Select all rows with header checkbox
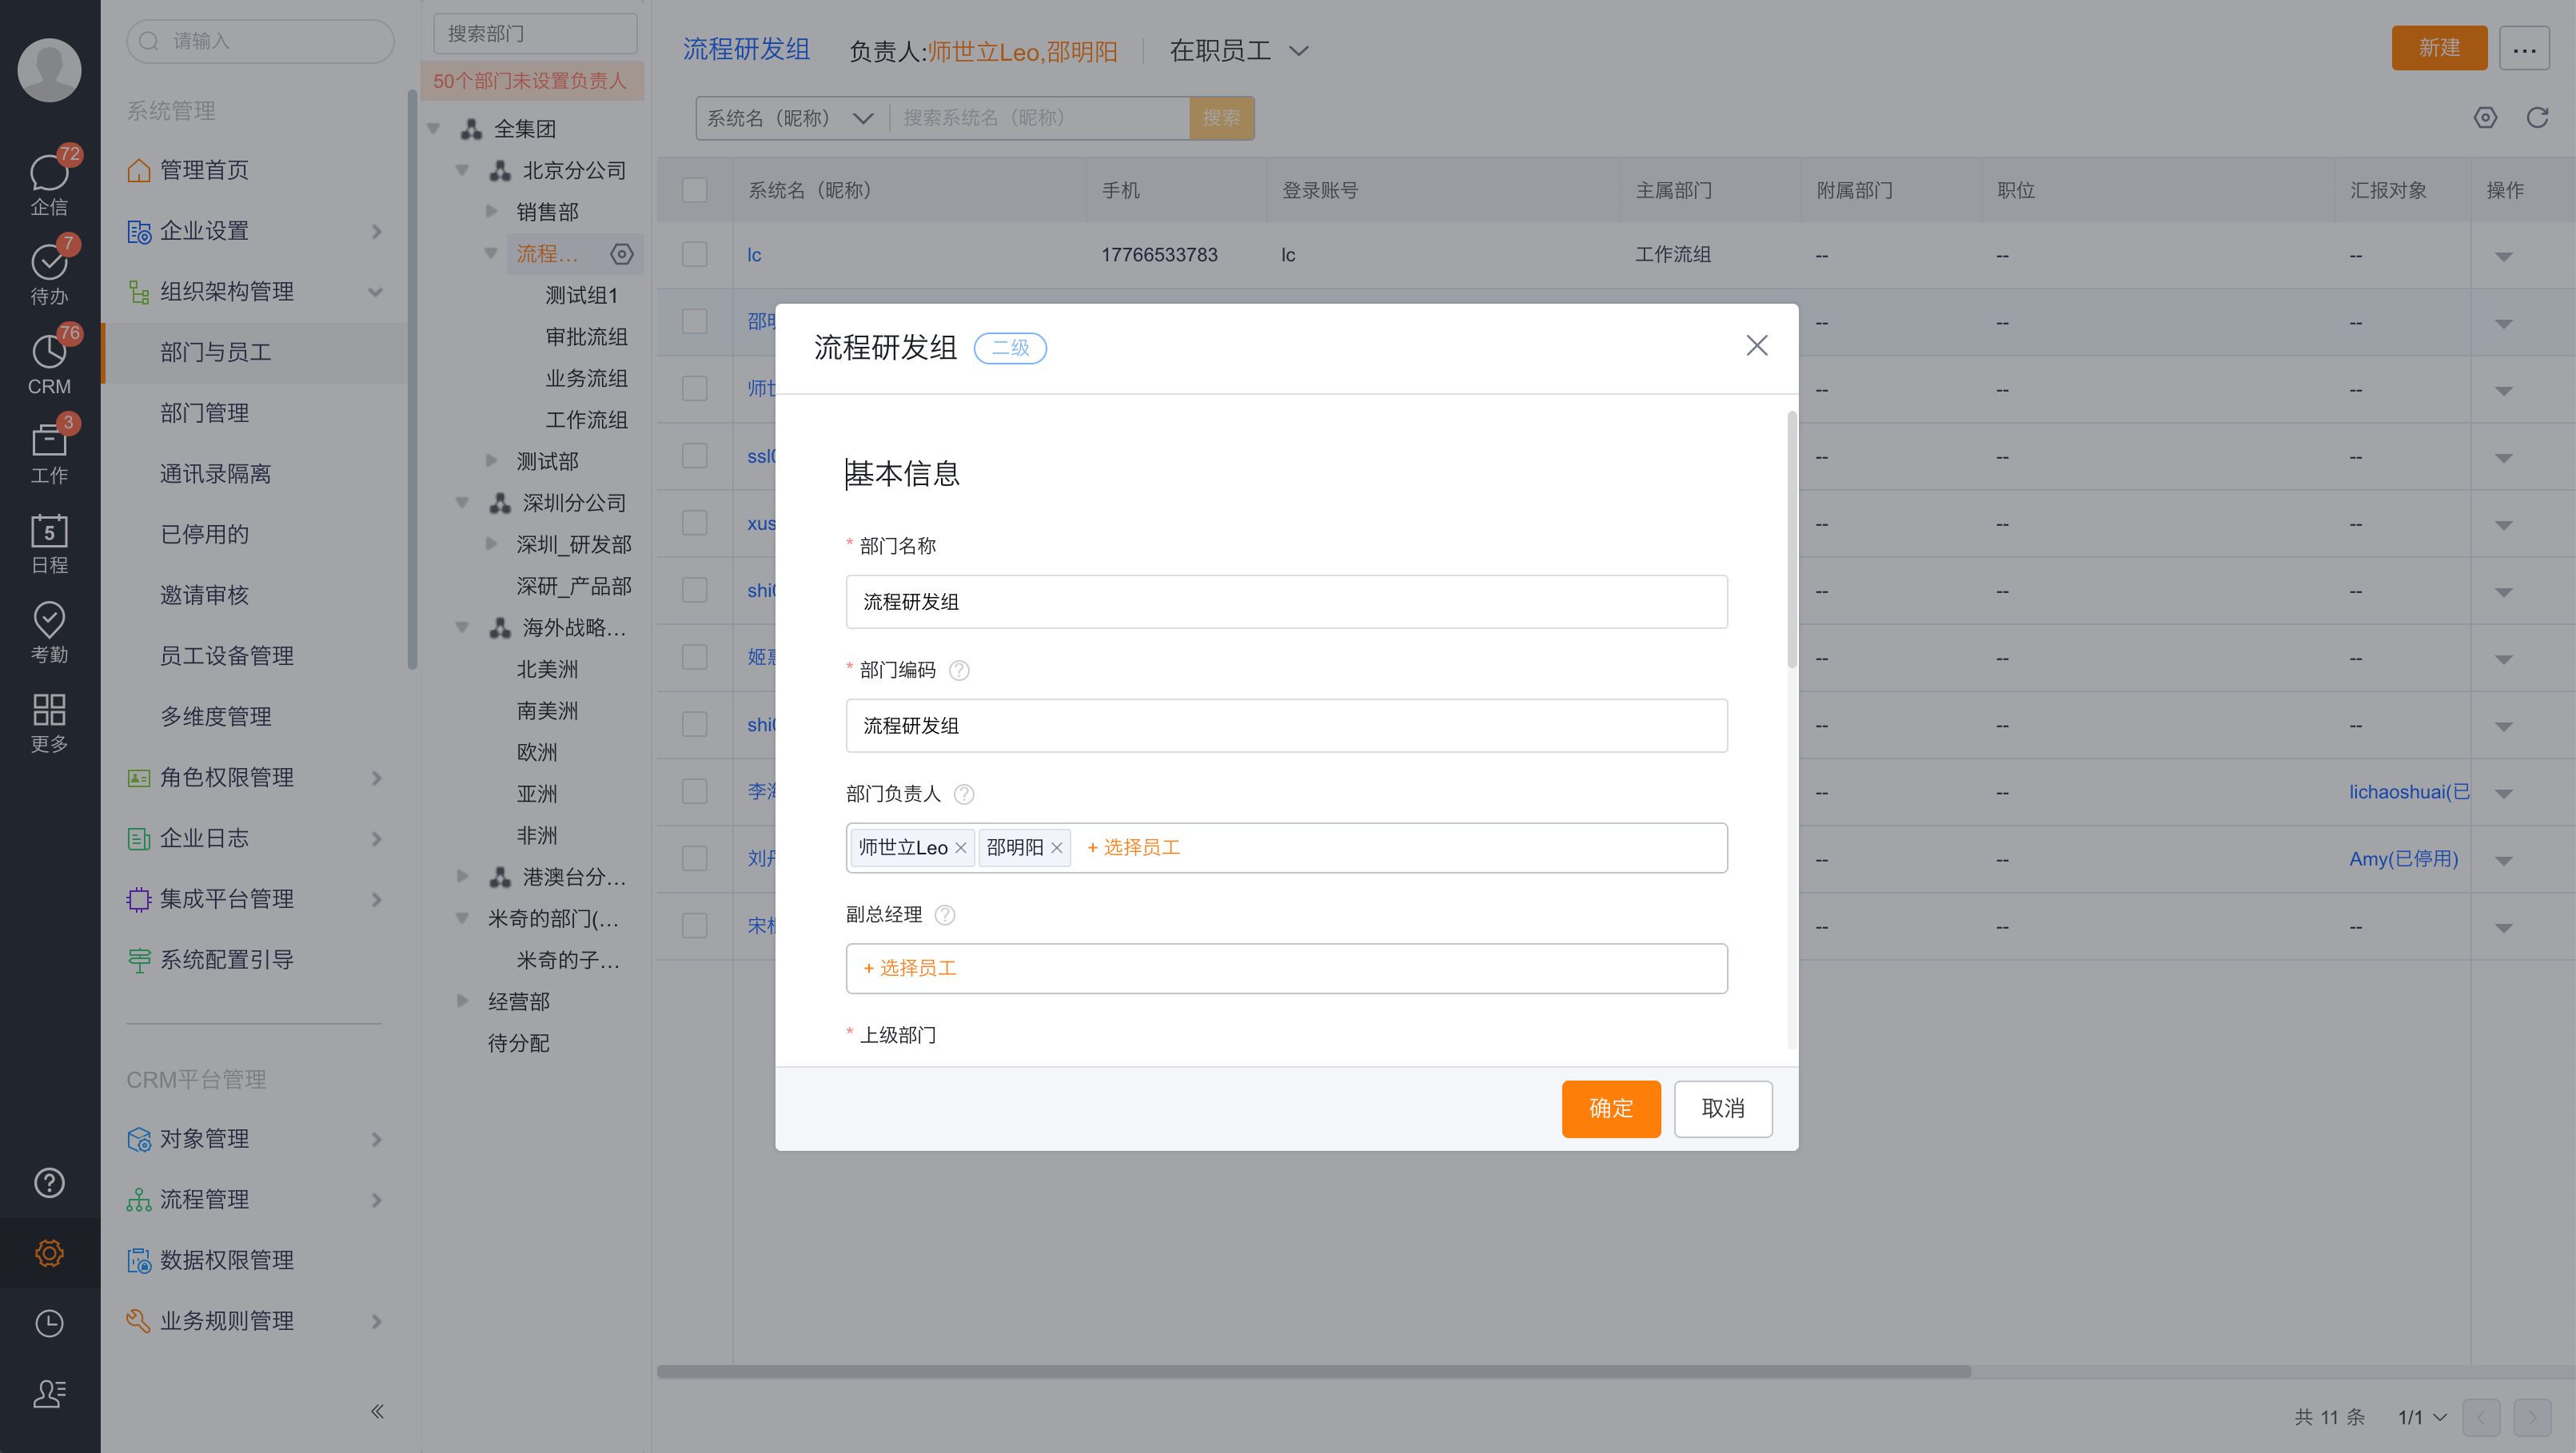The height and width of the screenshot is (1453, 2576). point(694,189)
